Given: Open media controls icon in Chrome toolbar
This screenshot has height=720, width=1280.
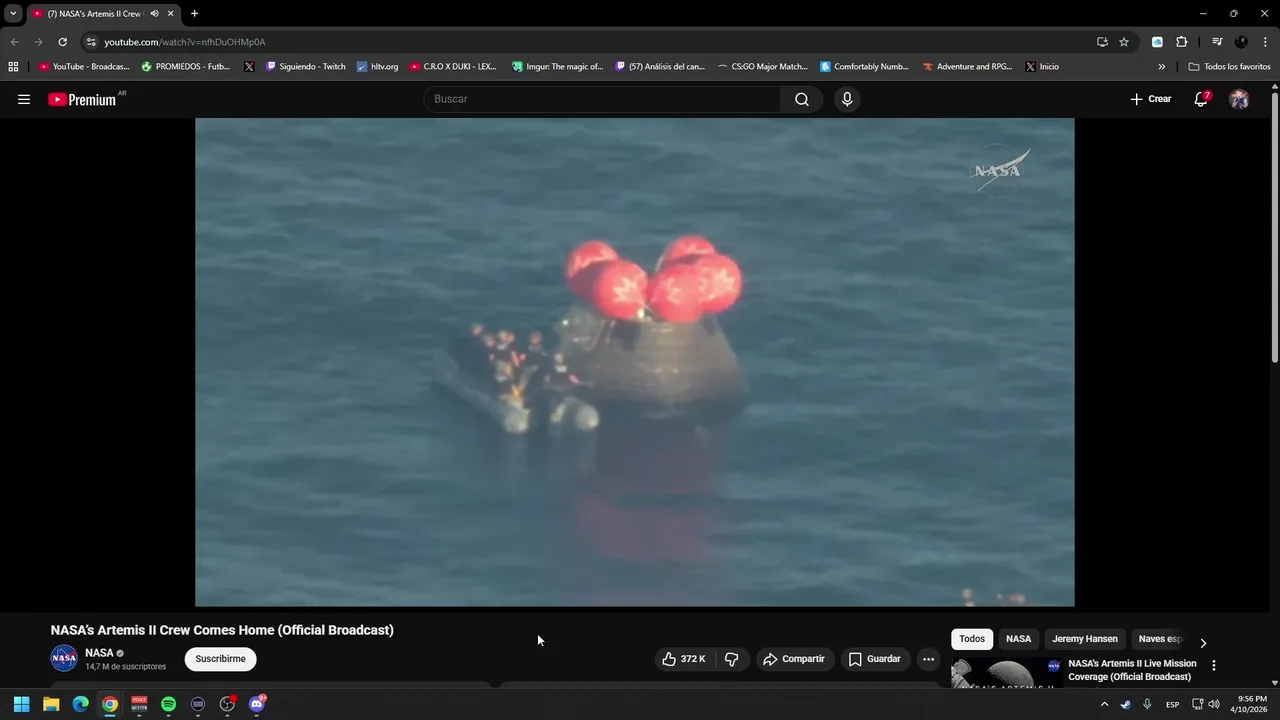Looking at the screenshot, I should 1217,42.
